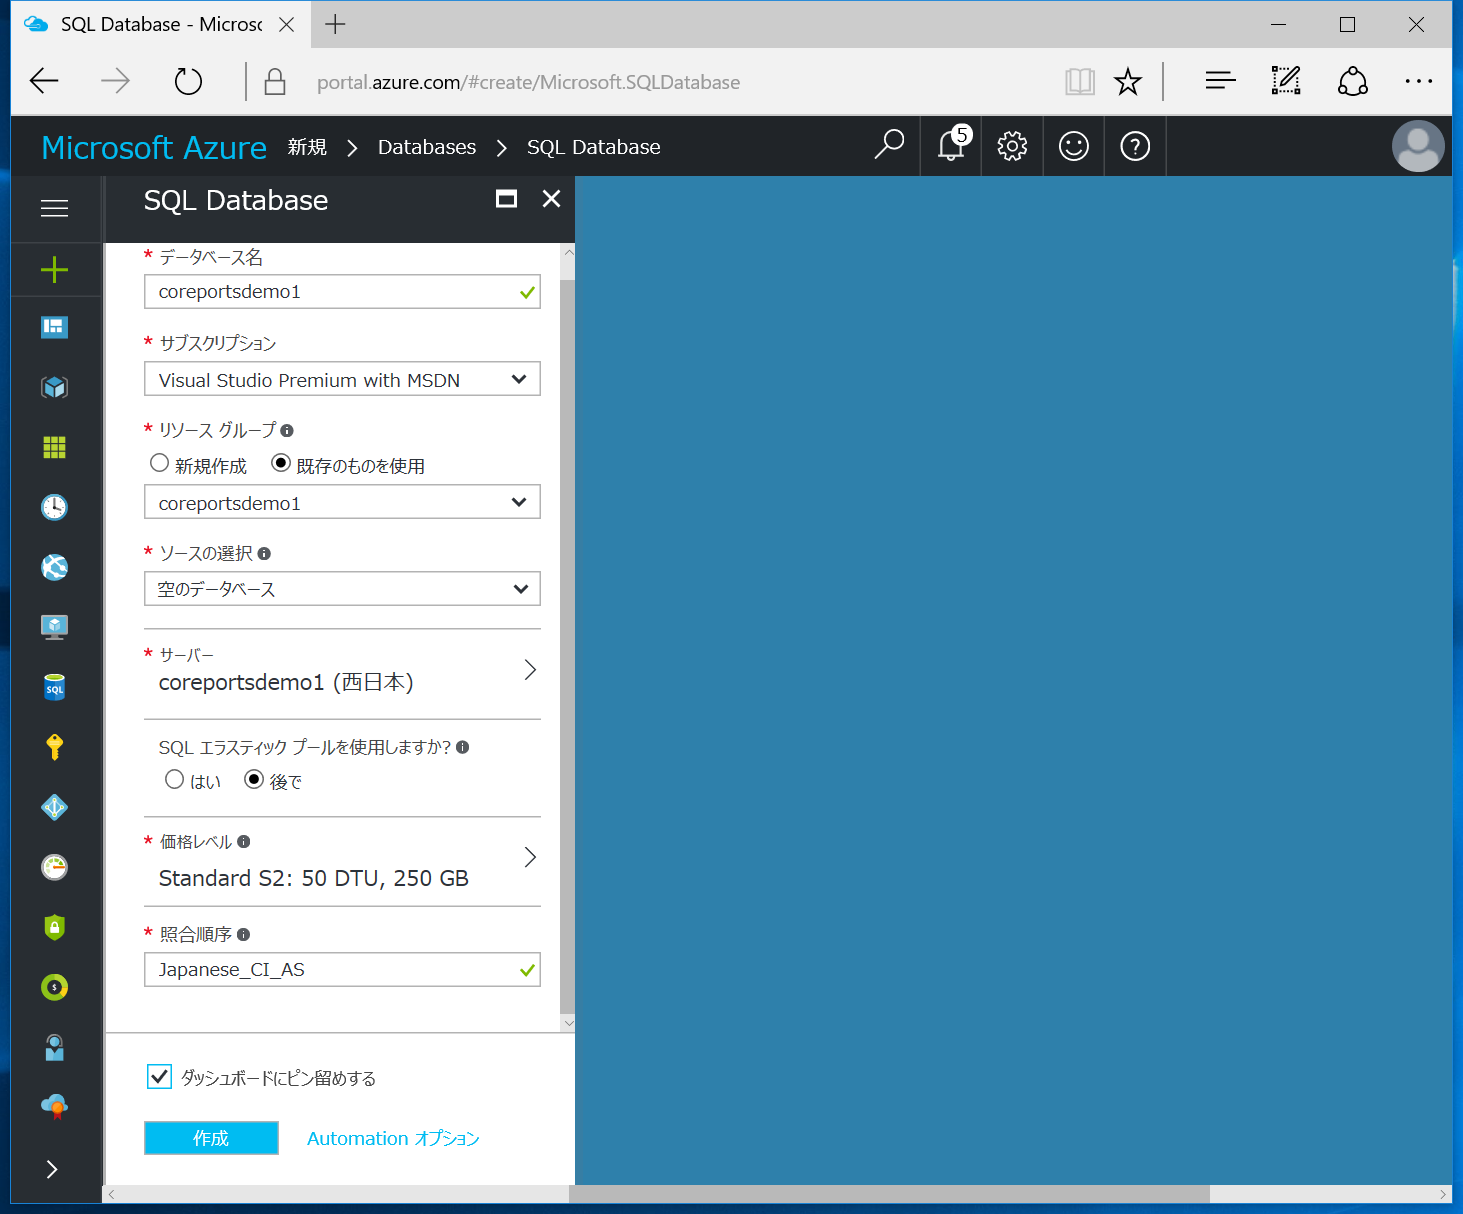
Task: Select はい for elastic pool
Action: tap(175, 779)
